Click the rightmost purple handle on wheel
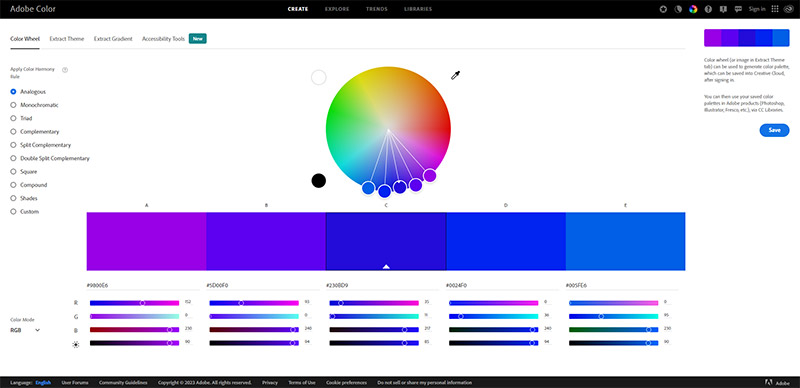The height and width of the screenshot is (388, 800). point(430,176)
